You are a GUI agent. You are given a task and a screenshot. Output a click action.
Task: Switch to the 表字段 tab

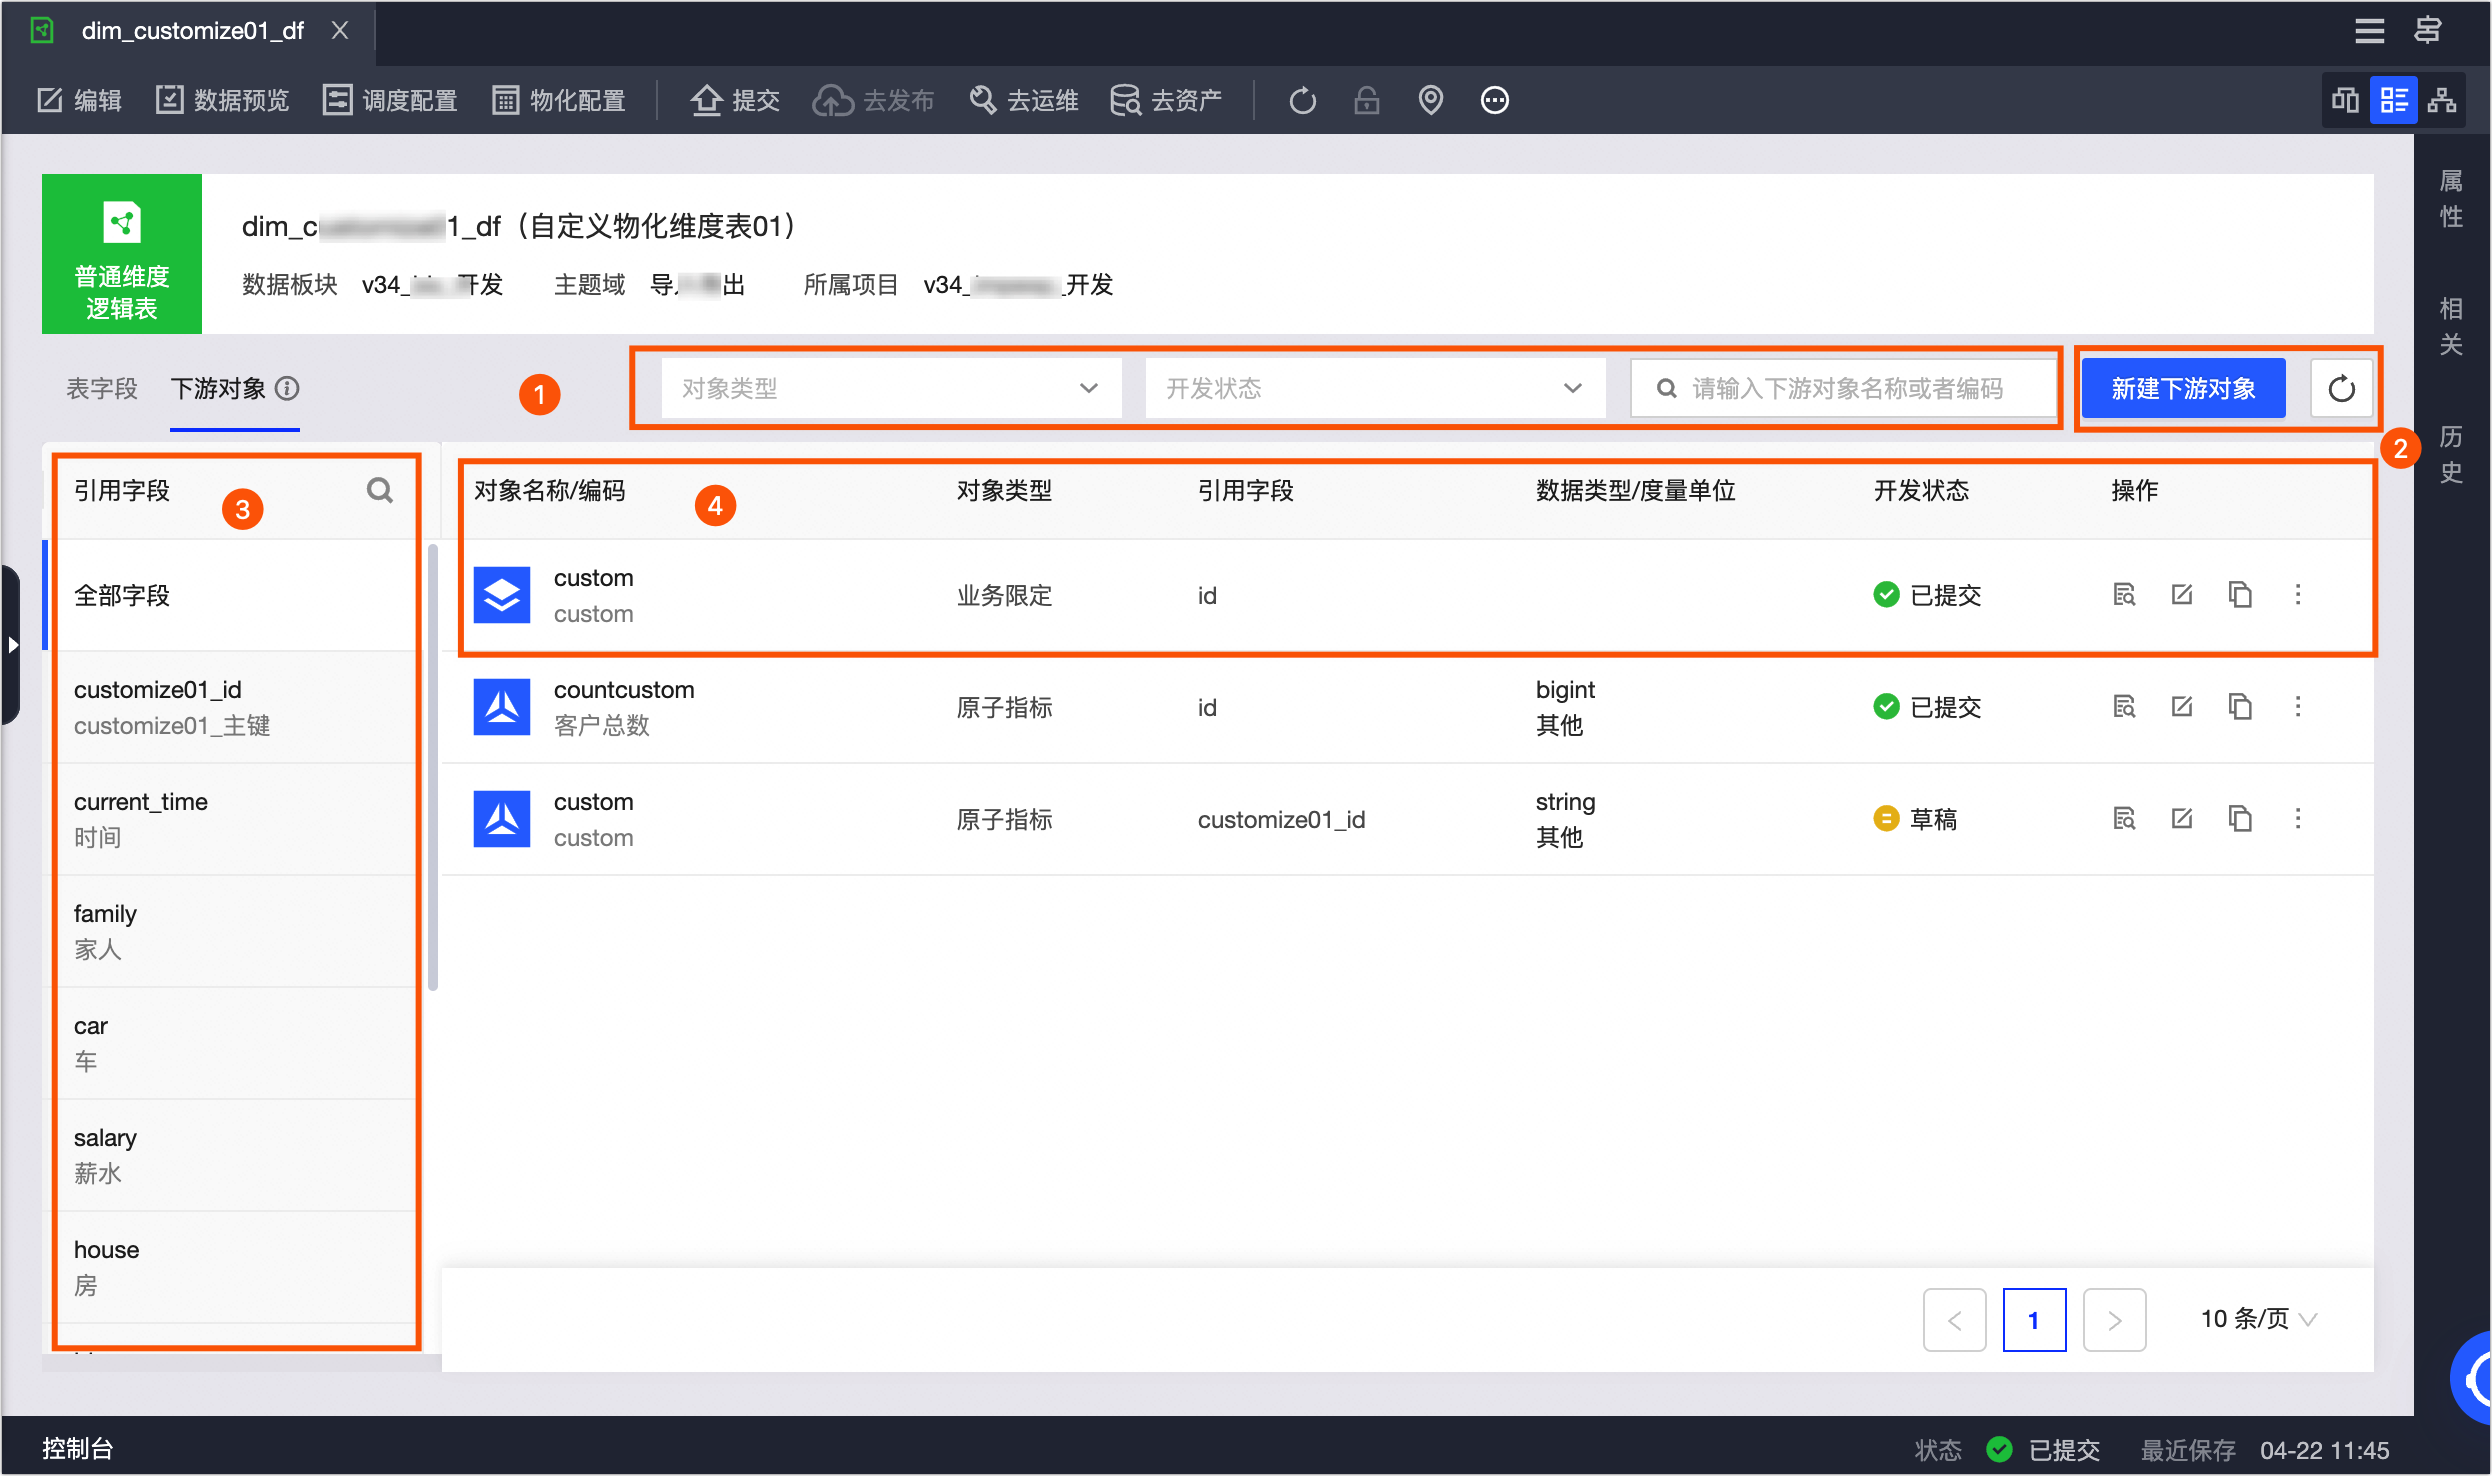[102, 388]
